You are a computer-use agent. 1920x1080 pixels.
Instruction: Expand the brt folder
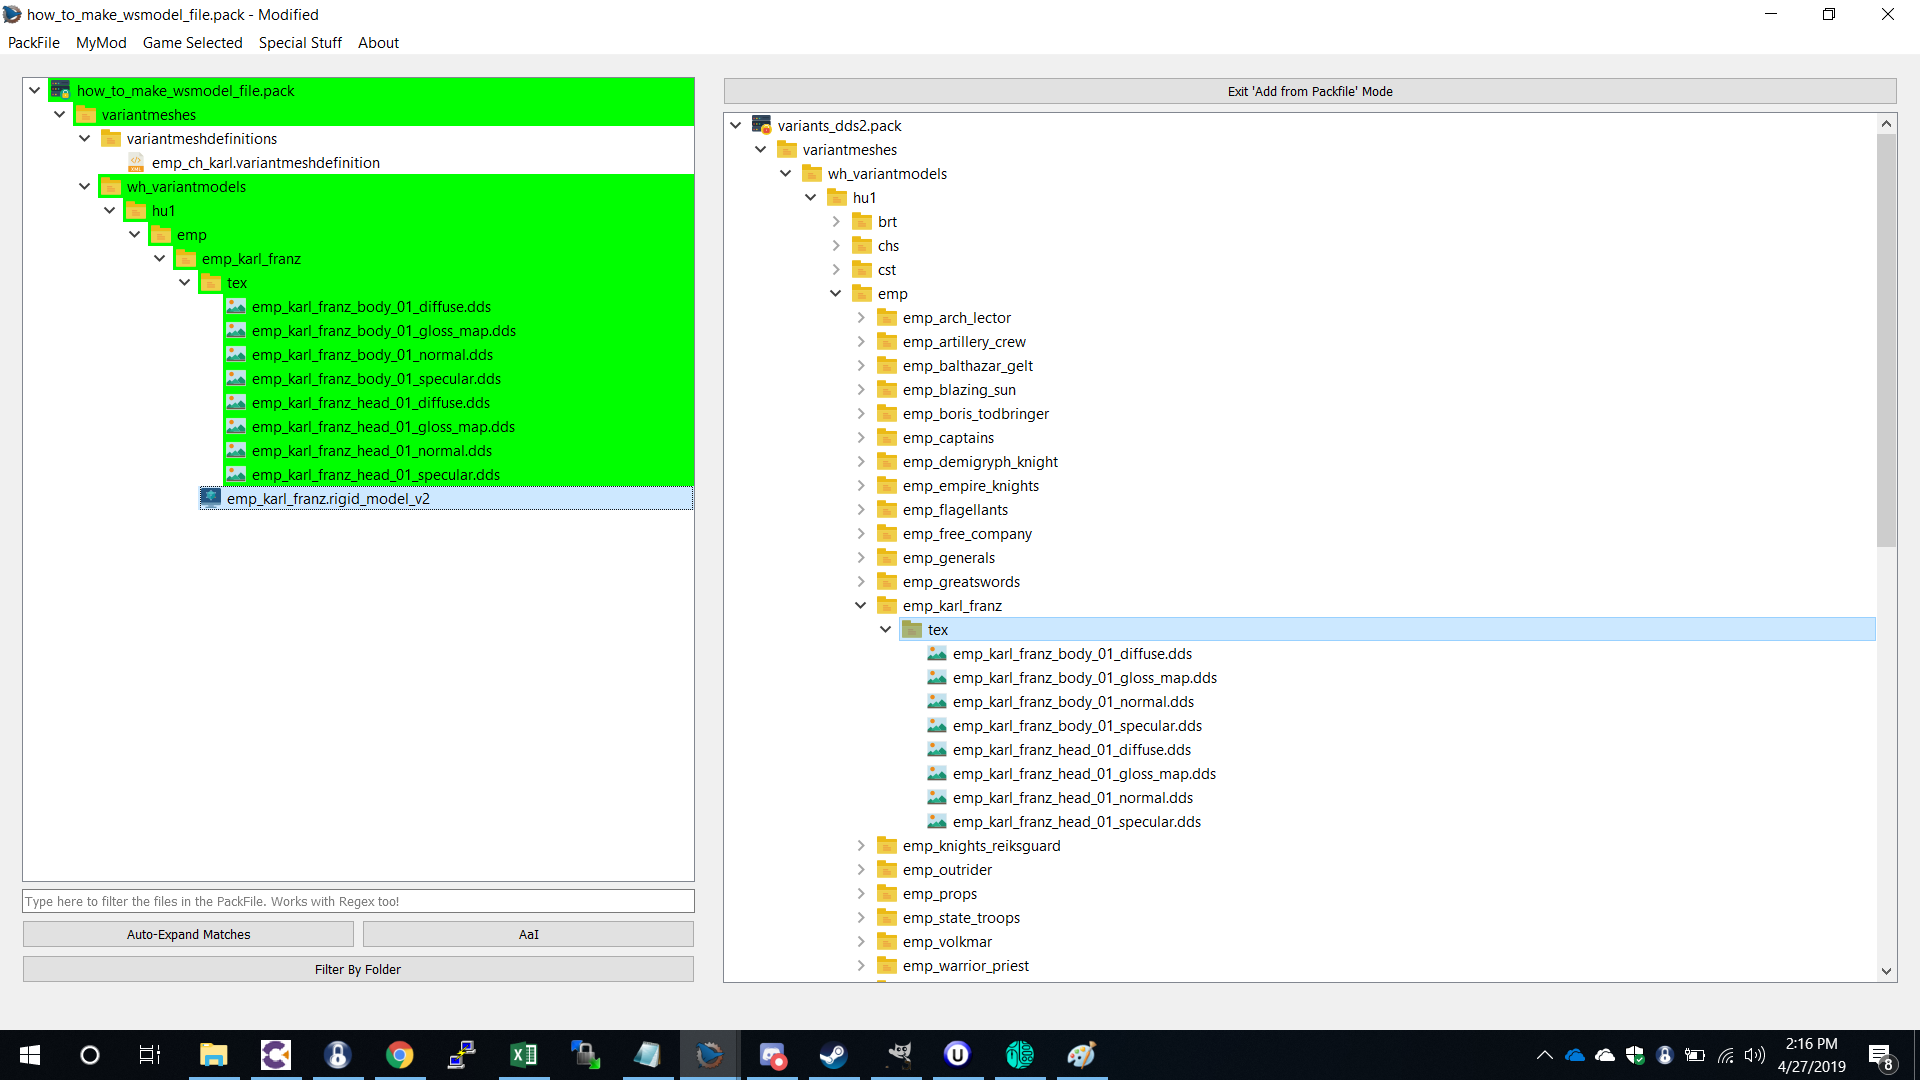point(836,221)
